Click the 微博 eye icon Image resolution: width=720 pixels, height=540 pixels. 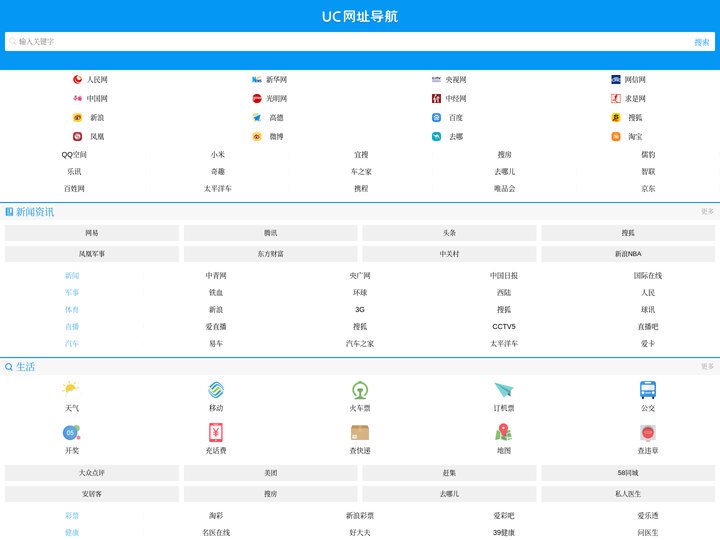(x=257, y=136)
